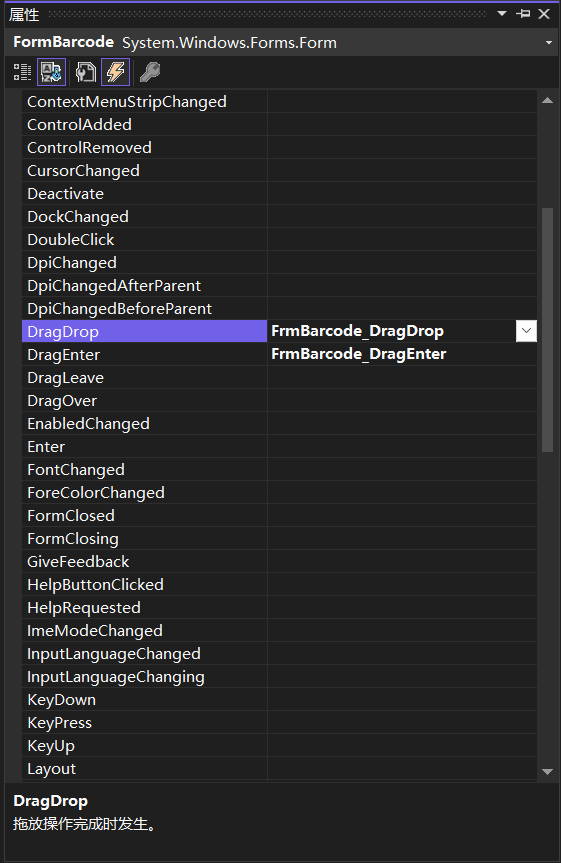Select the highlighted DragDrop event name
The width and height of the screenshot is (561, 863).
144,331
